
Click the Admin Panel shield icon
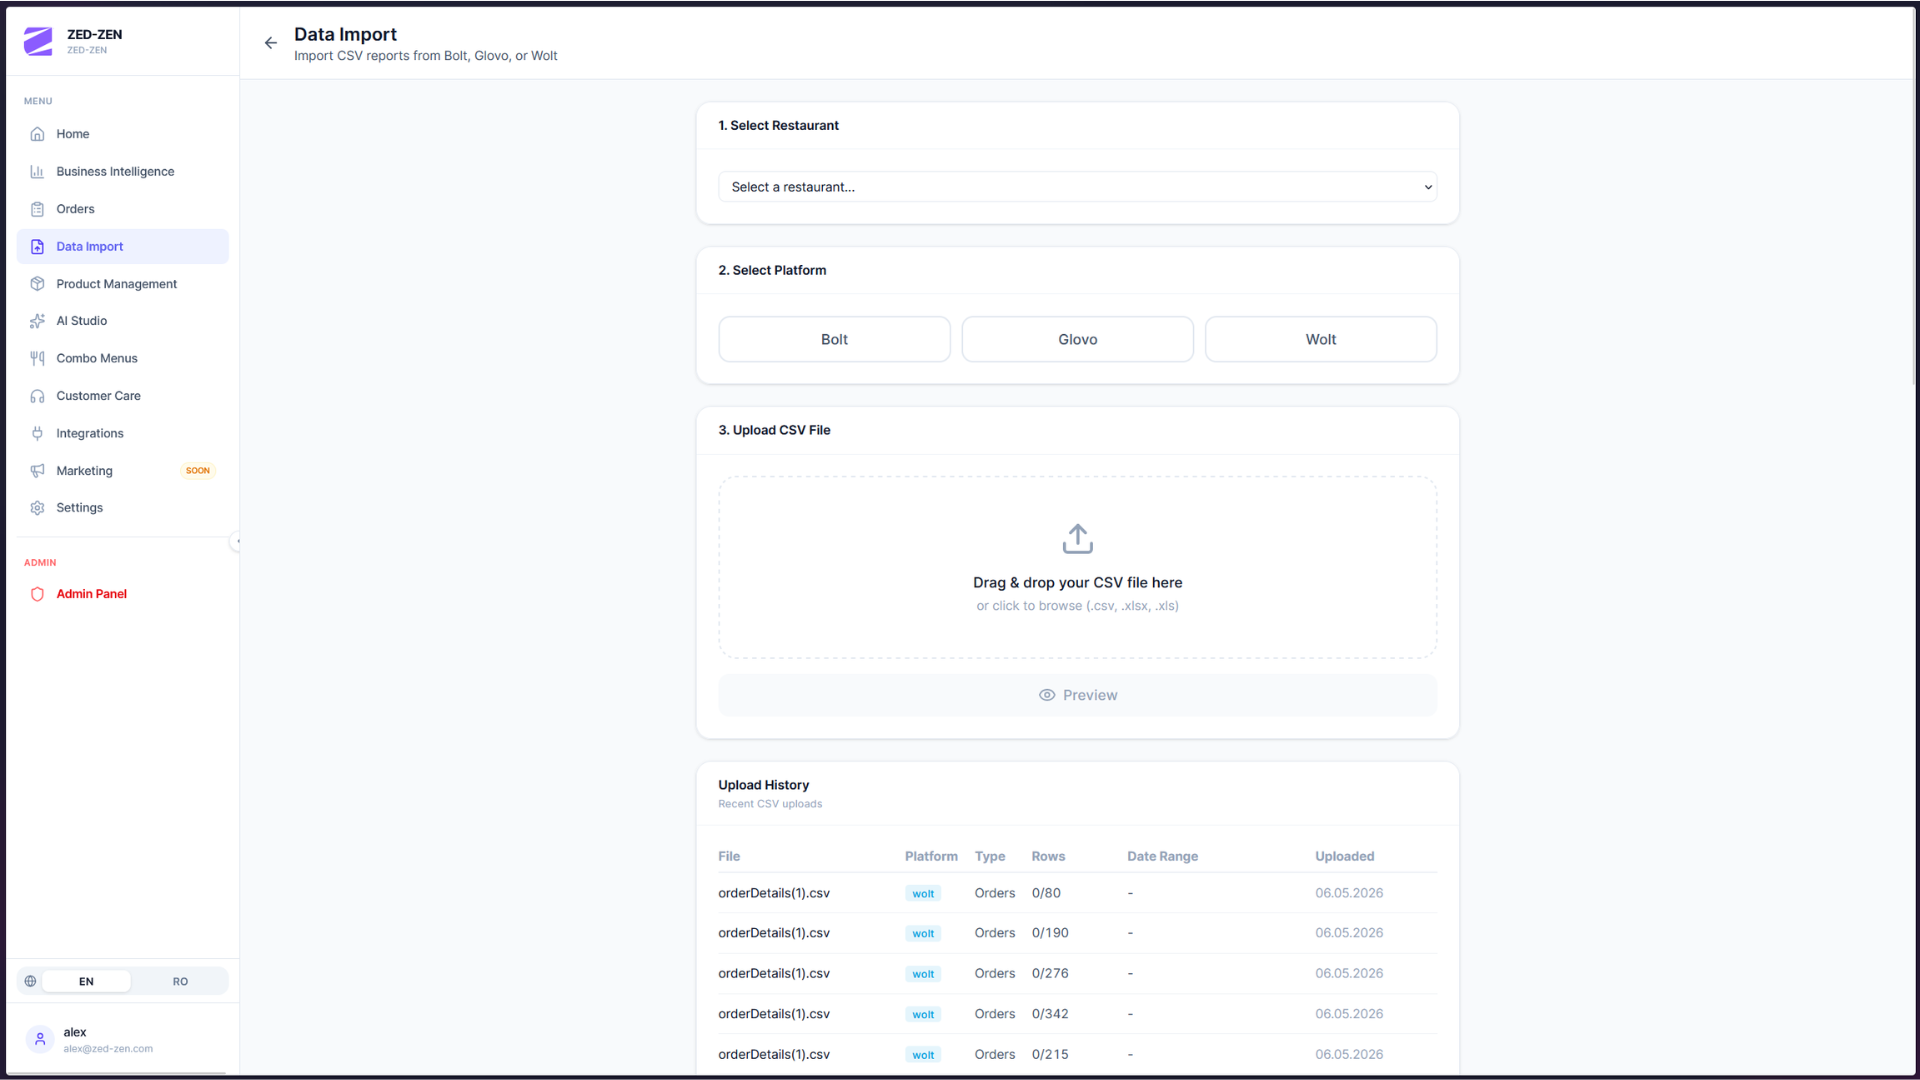(37, 594)
